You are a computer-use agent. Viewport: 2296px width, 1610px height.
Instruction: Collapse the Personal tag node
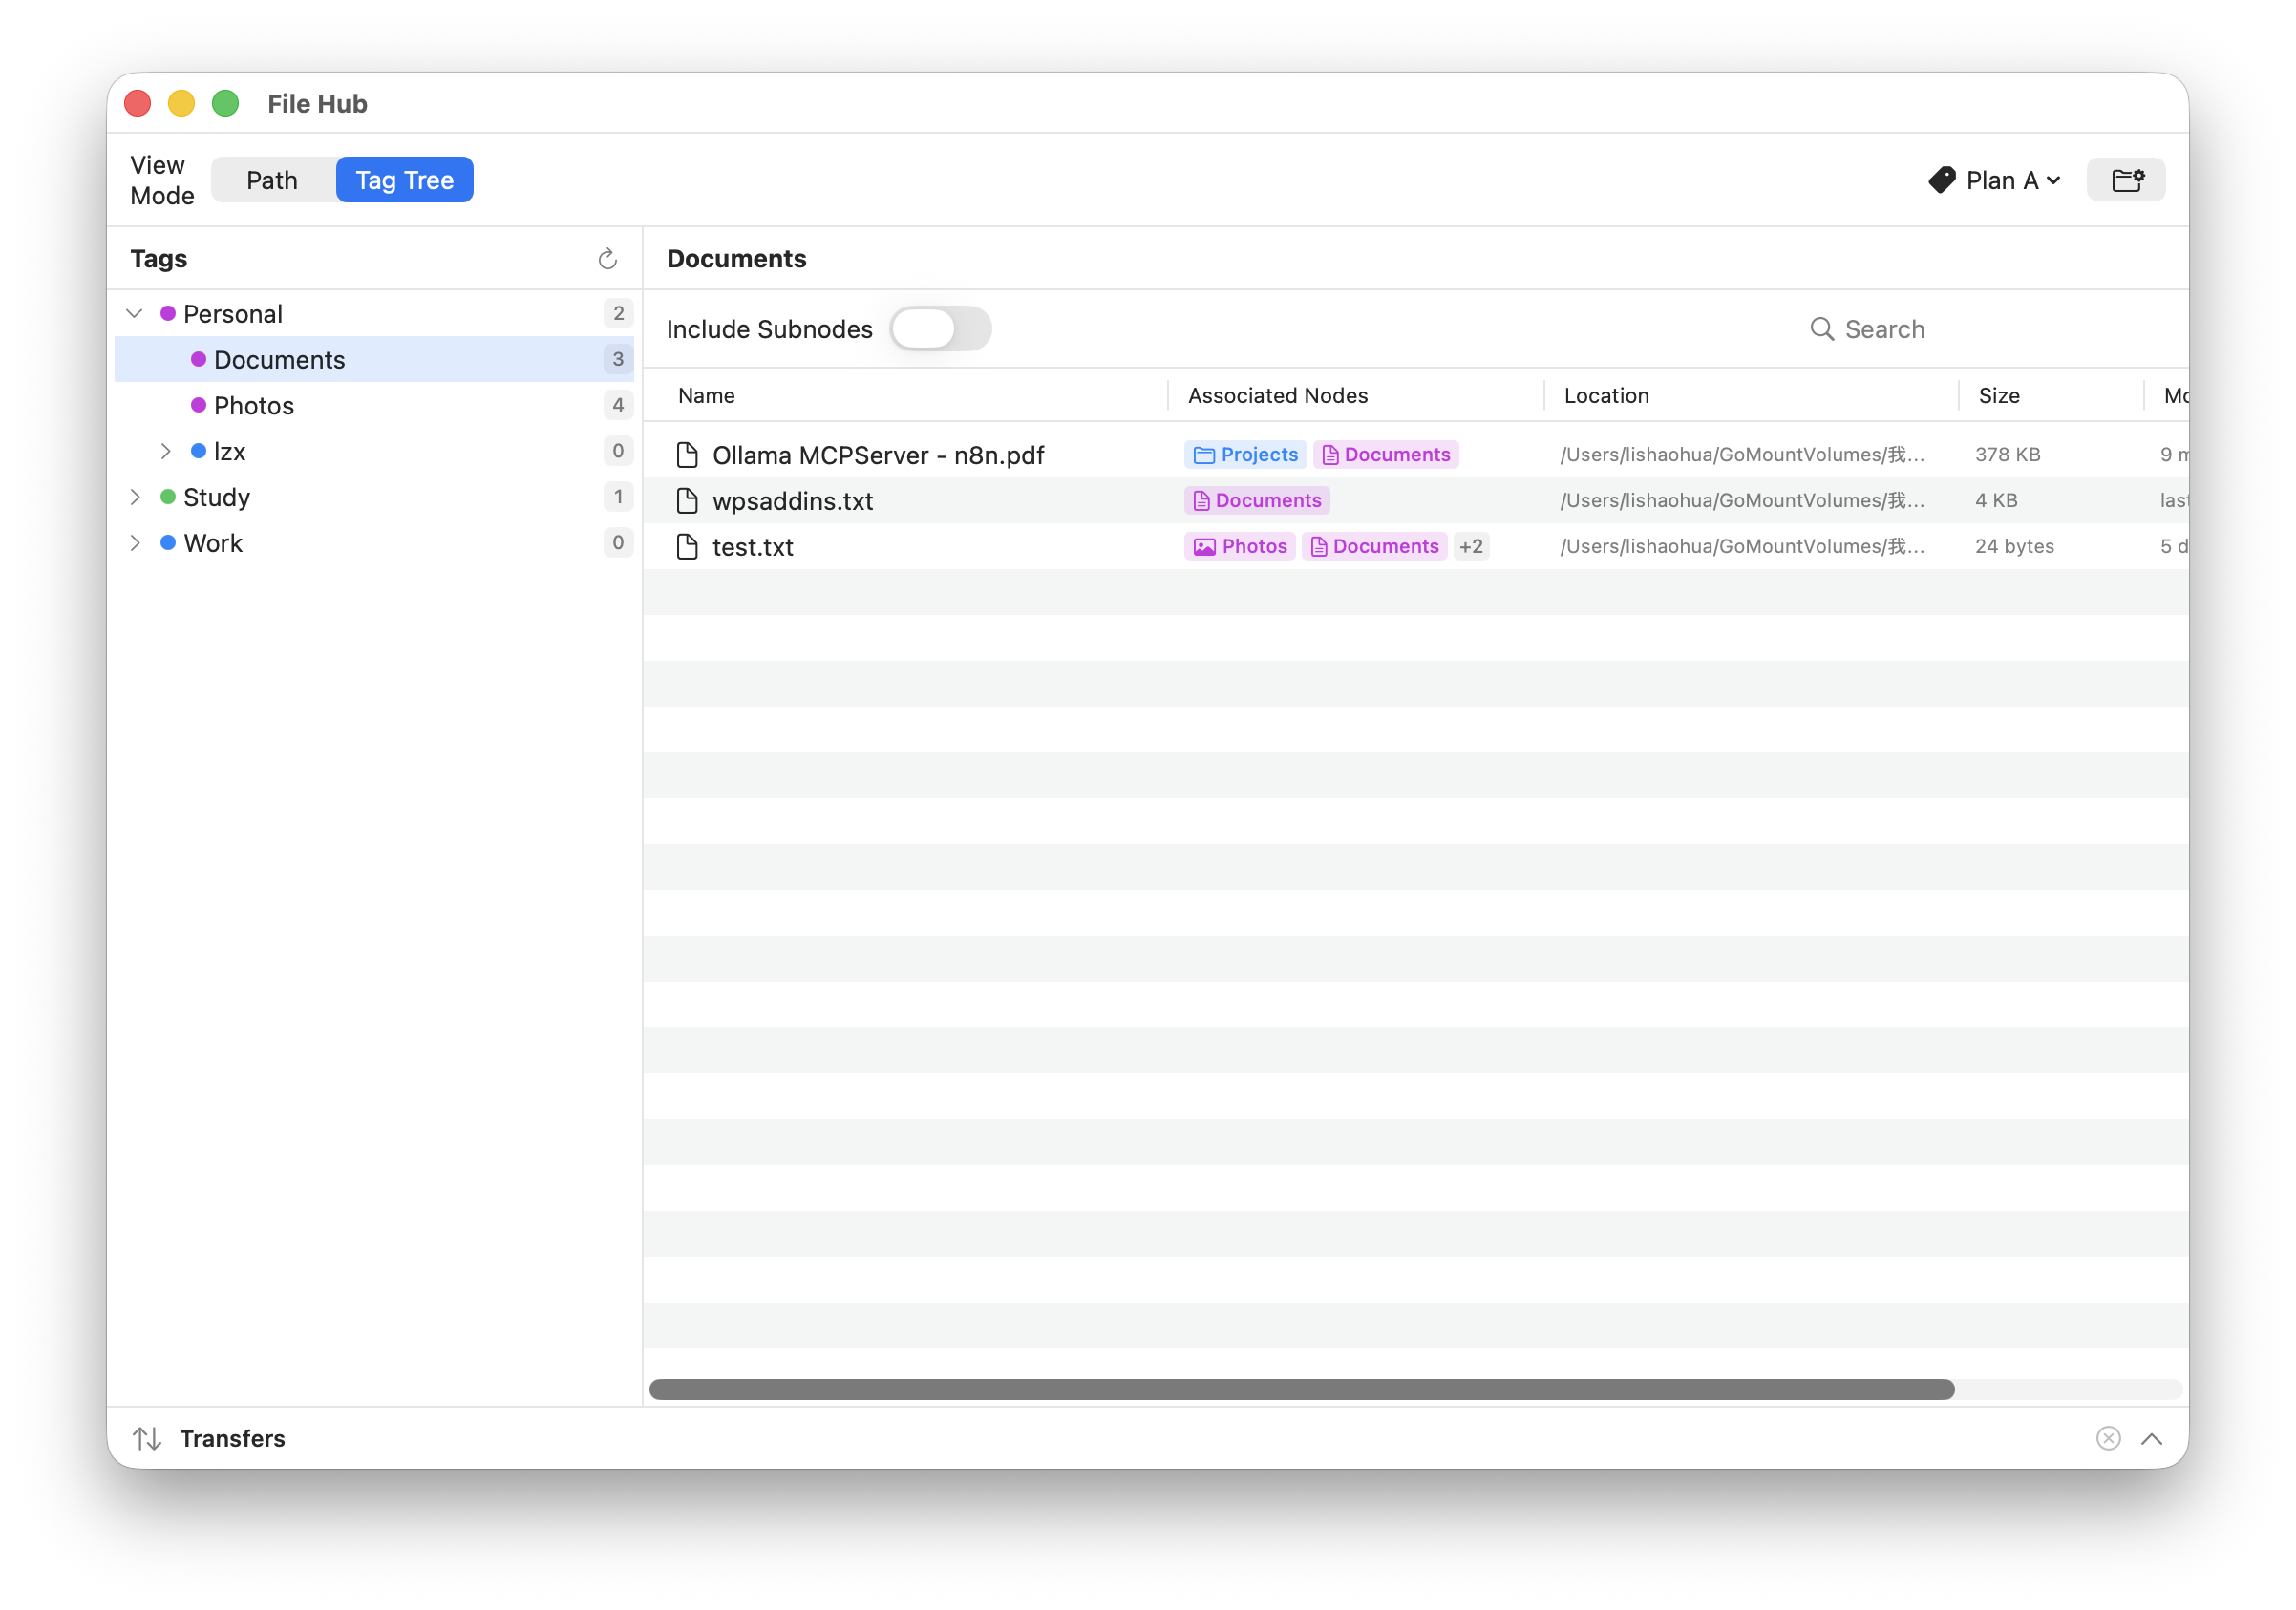point(135,314)
